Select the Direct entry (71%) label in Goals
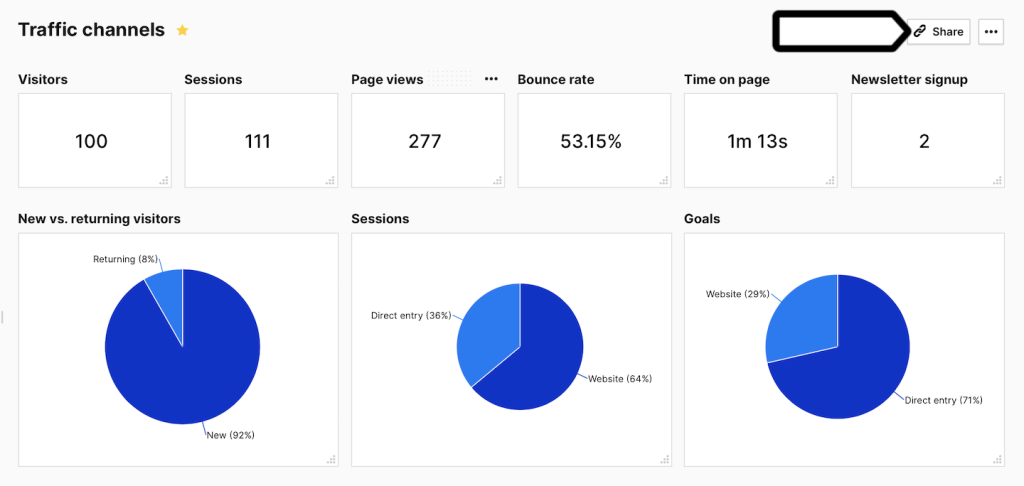The image size is (1024, 486). tap(943, 400)
